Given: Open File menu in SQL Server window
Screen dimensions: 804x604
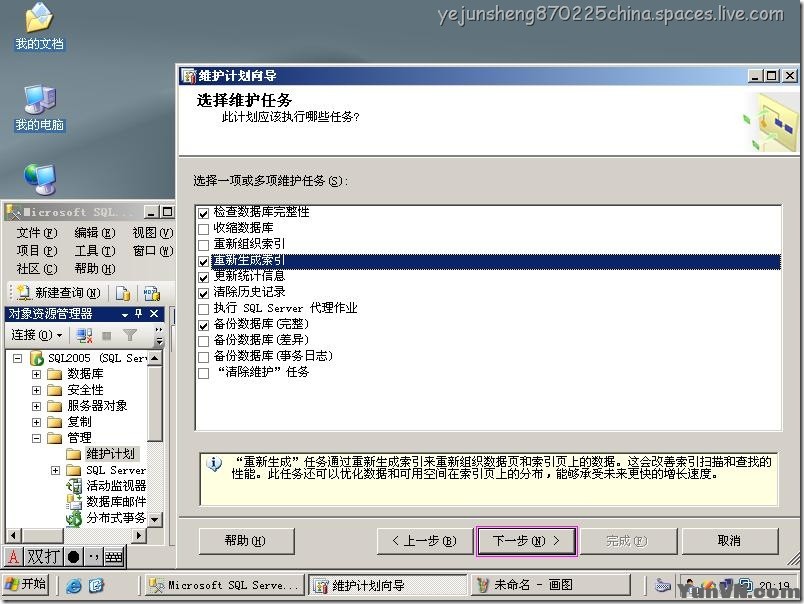Looking at the screenshot, I should [37, 233].
